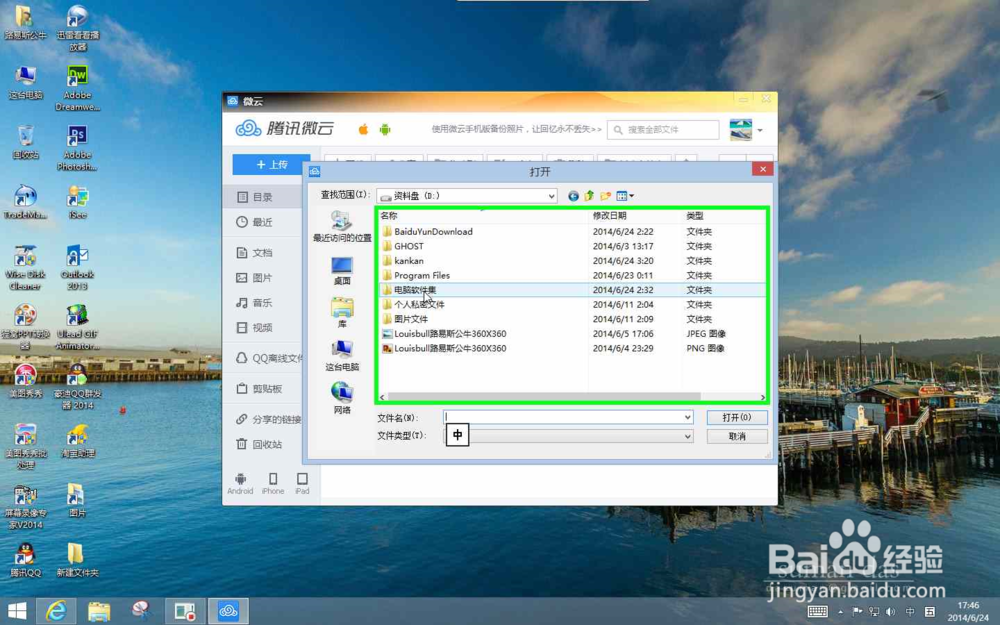1000x625 pixels.
Task: Expand the 查找范围 location dropdown
Action: (x=553, y=196)
